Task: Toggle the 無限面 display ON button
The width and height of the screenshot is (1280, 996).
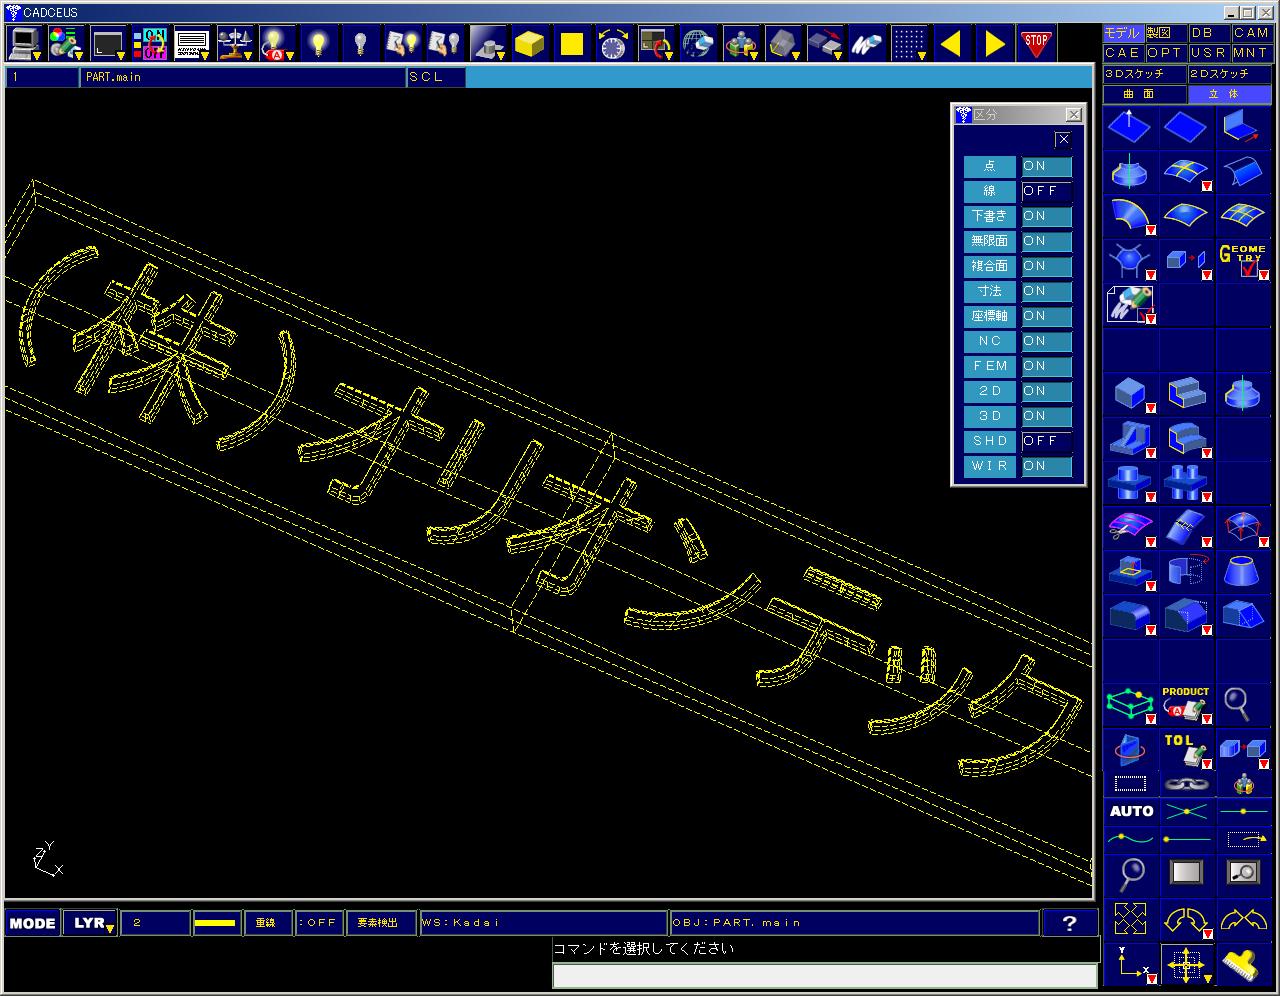Action: [x=1046, y=241]
